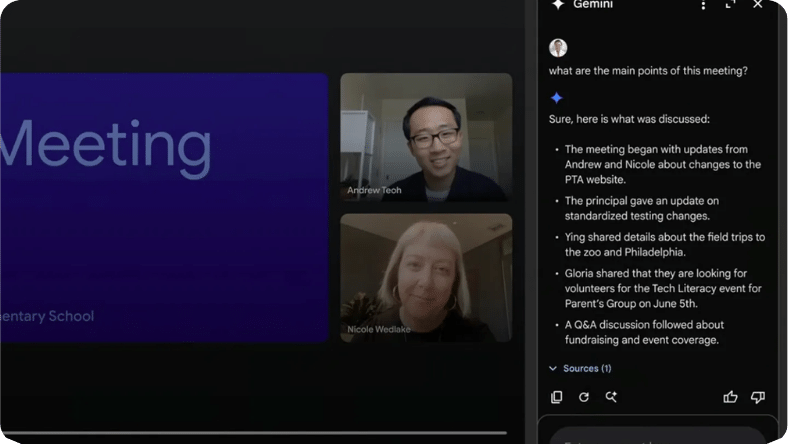Close the Gemini side panel
The width and height of the screenshot is (788, 444).
point(757,4)
